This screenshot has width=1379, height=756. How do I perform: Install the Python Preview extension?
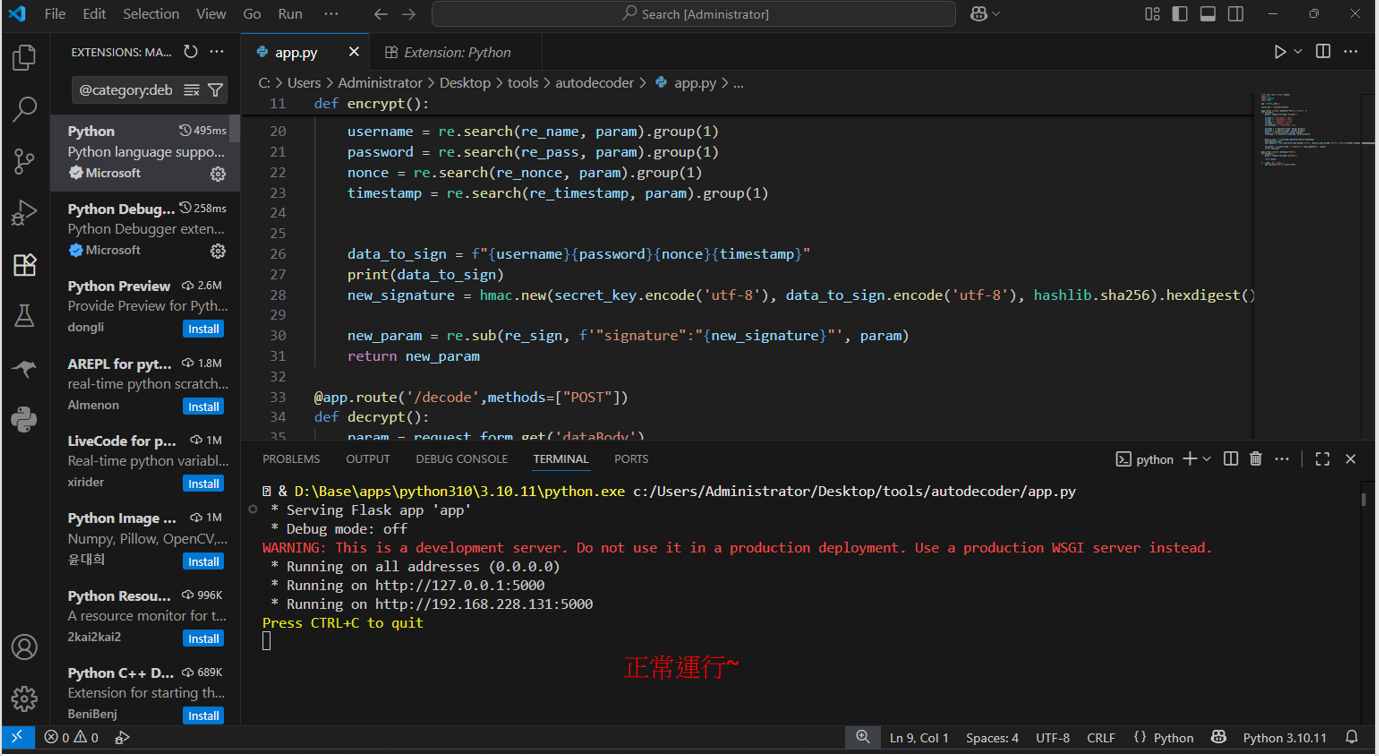[x=204, y=329]
